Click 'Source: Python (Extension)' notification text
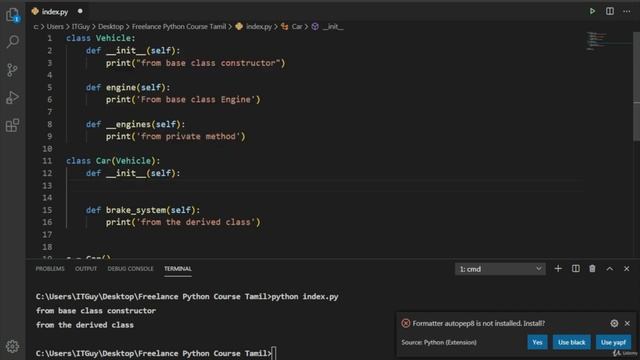640x360 pixels. point(439,342)
